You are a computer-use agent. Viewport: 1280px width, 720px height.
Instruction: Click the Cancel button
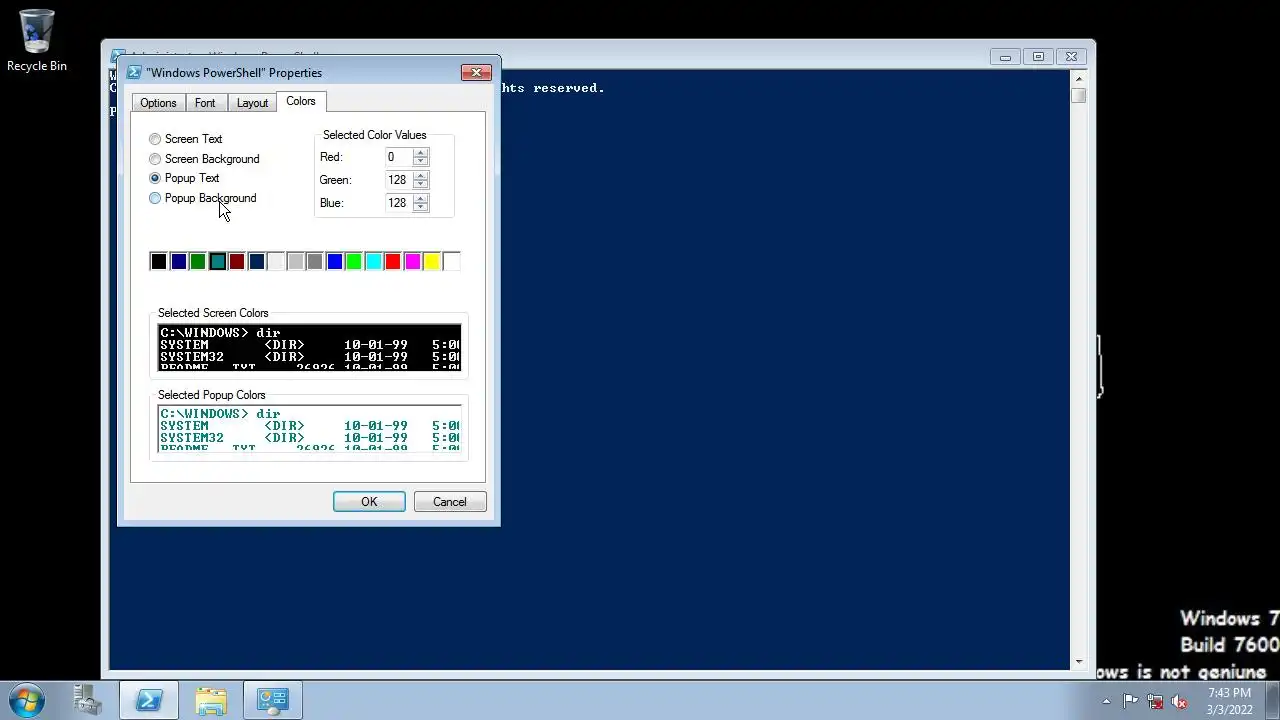tap(449, 502)
